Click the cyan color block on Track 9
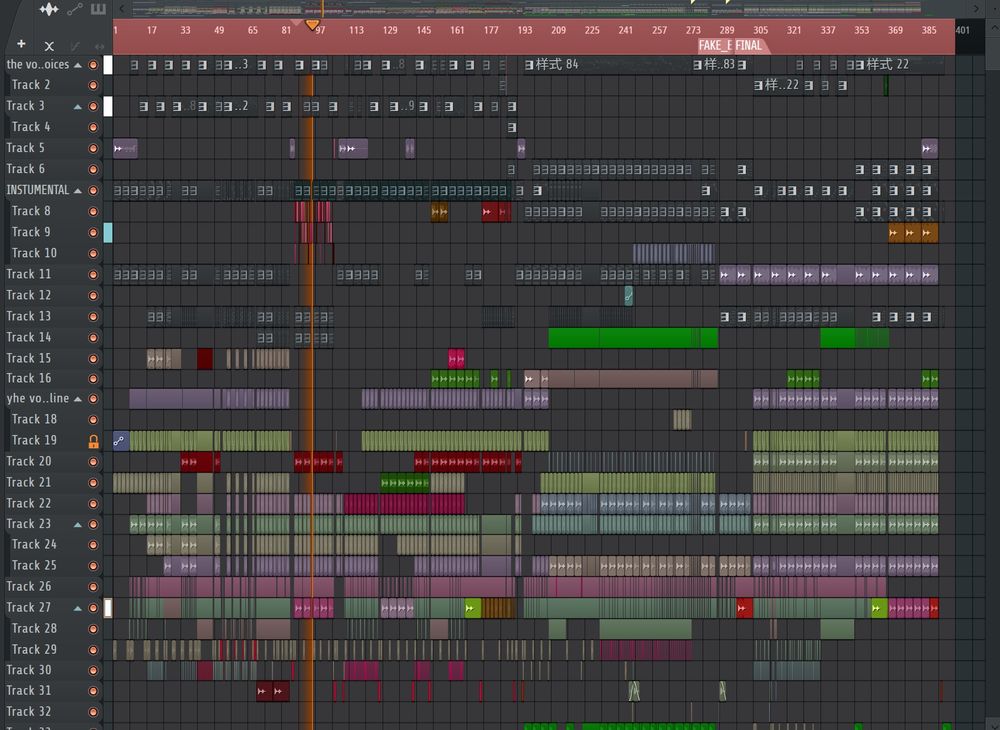The height and width of the screenshot is (730, 1000). coord(108,233)
